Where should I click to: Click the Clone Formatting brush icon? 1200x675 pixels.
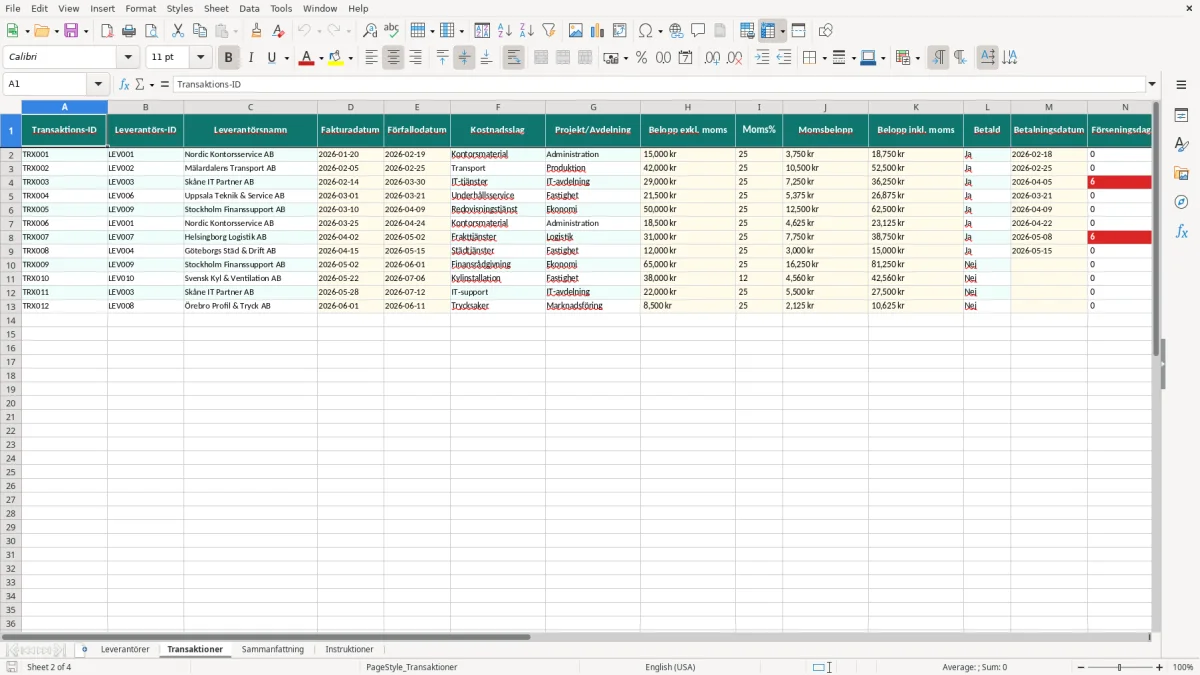(x=257, y=31)
